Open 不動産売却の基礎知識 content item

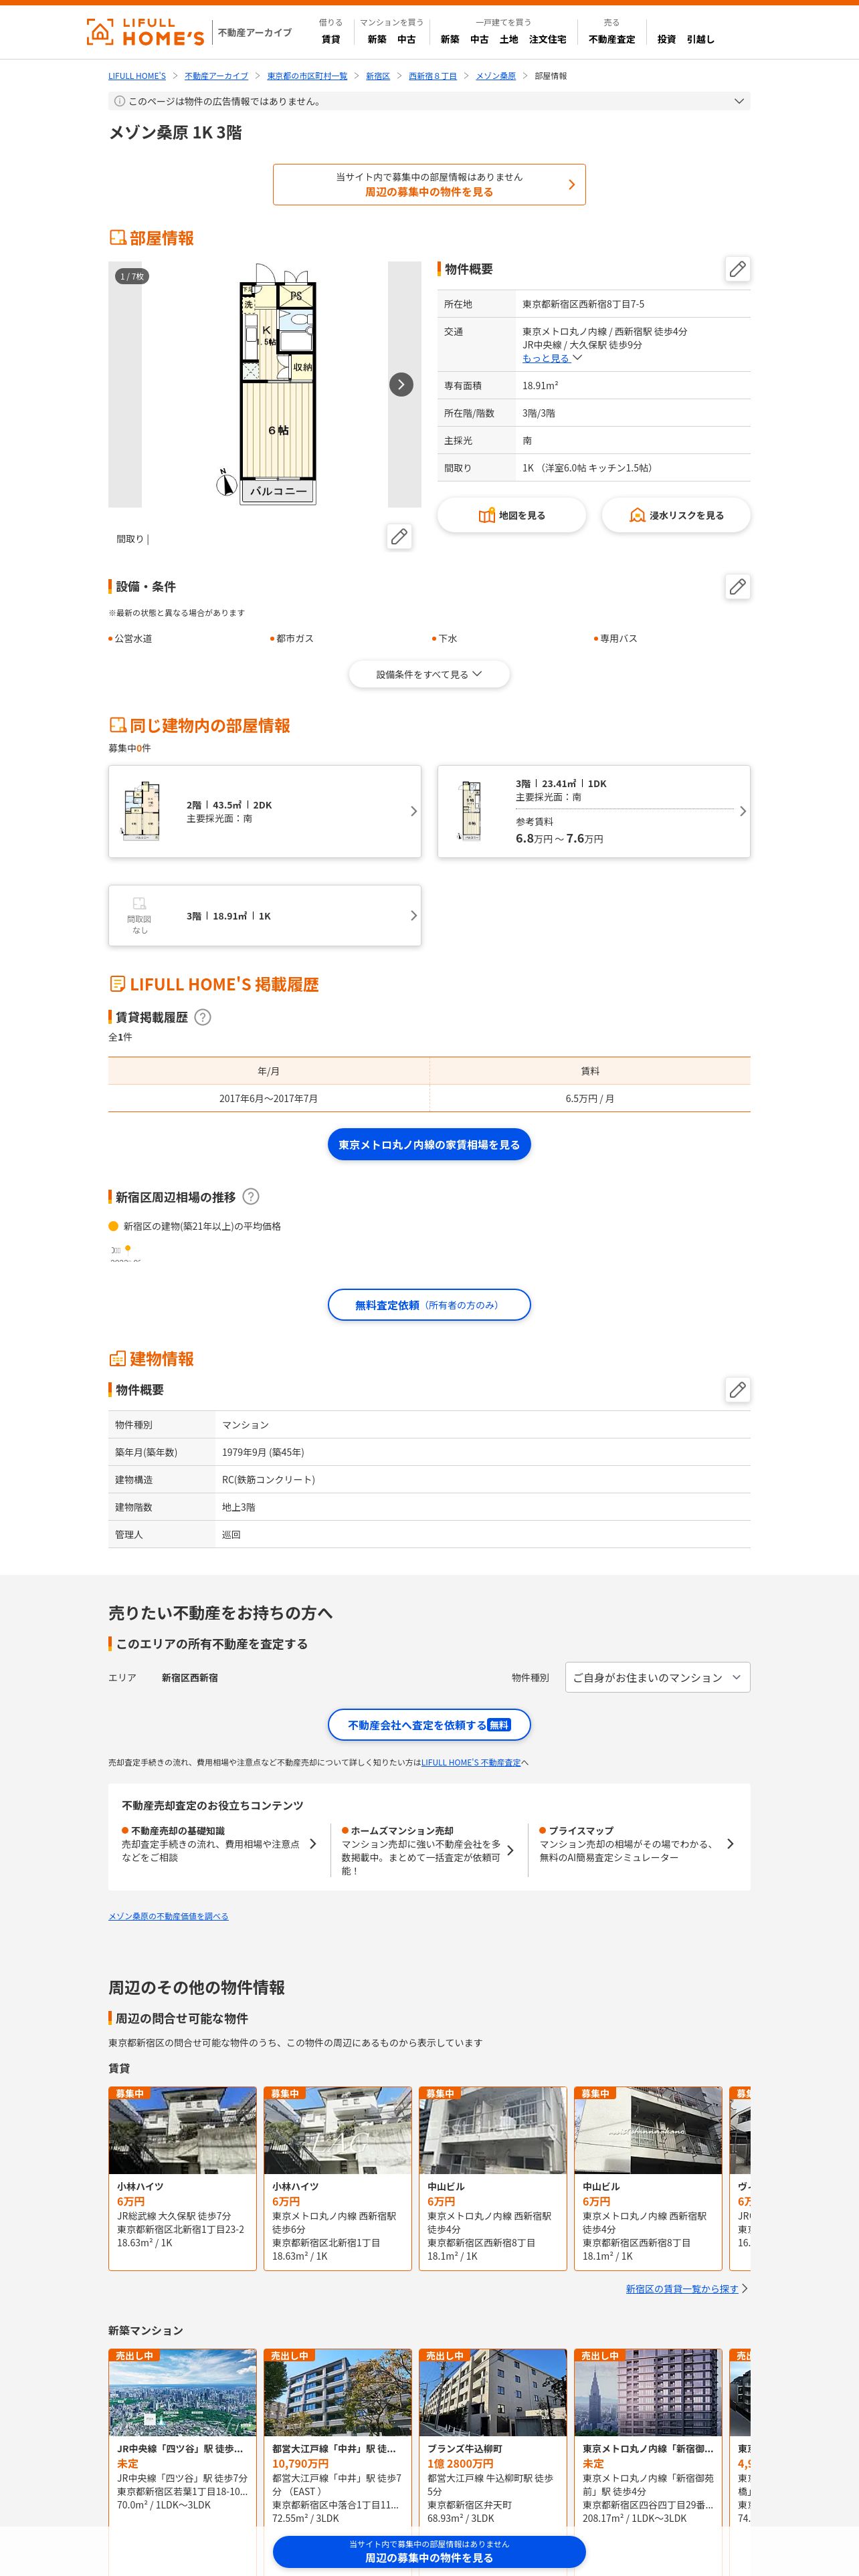(x=219, y=1843)
